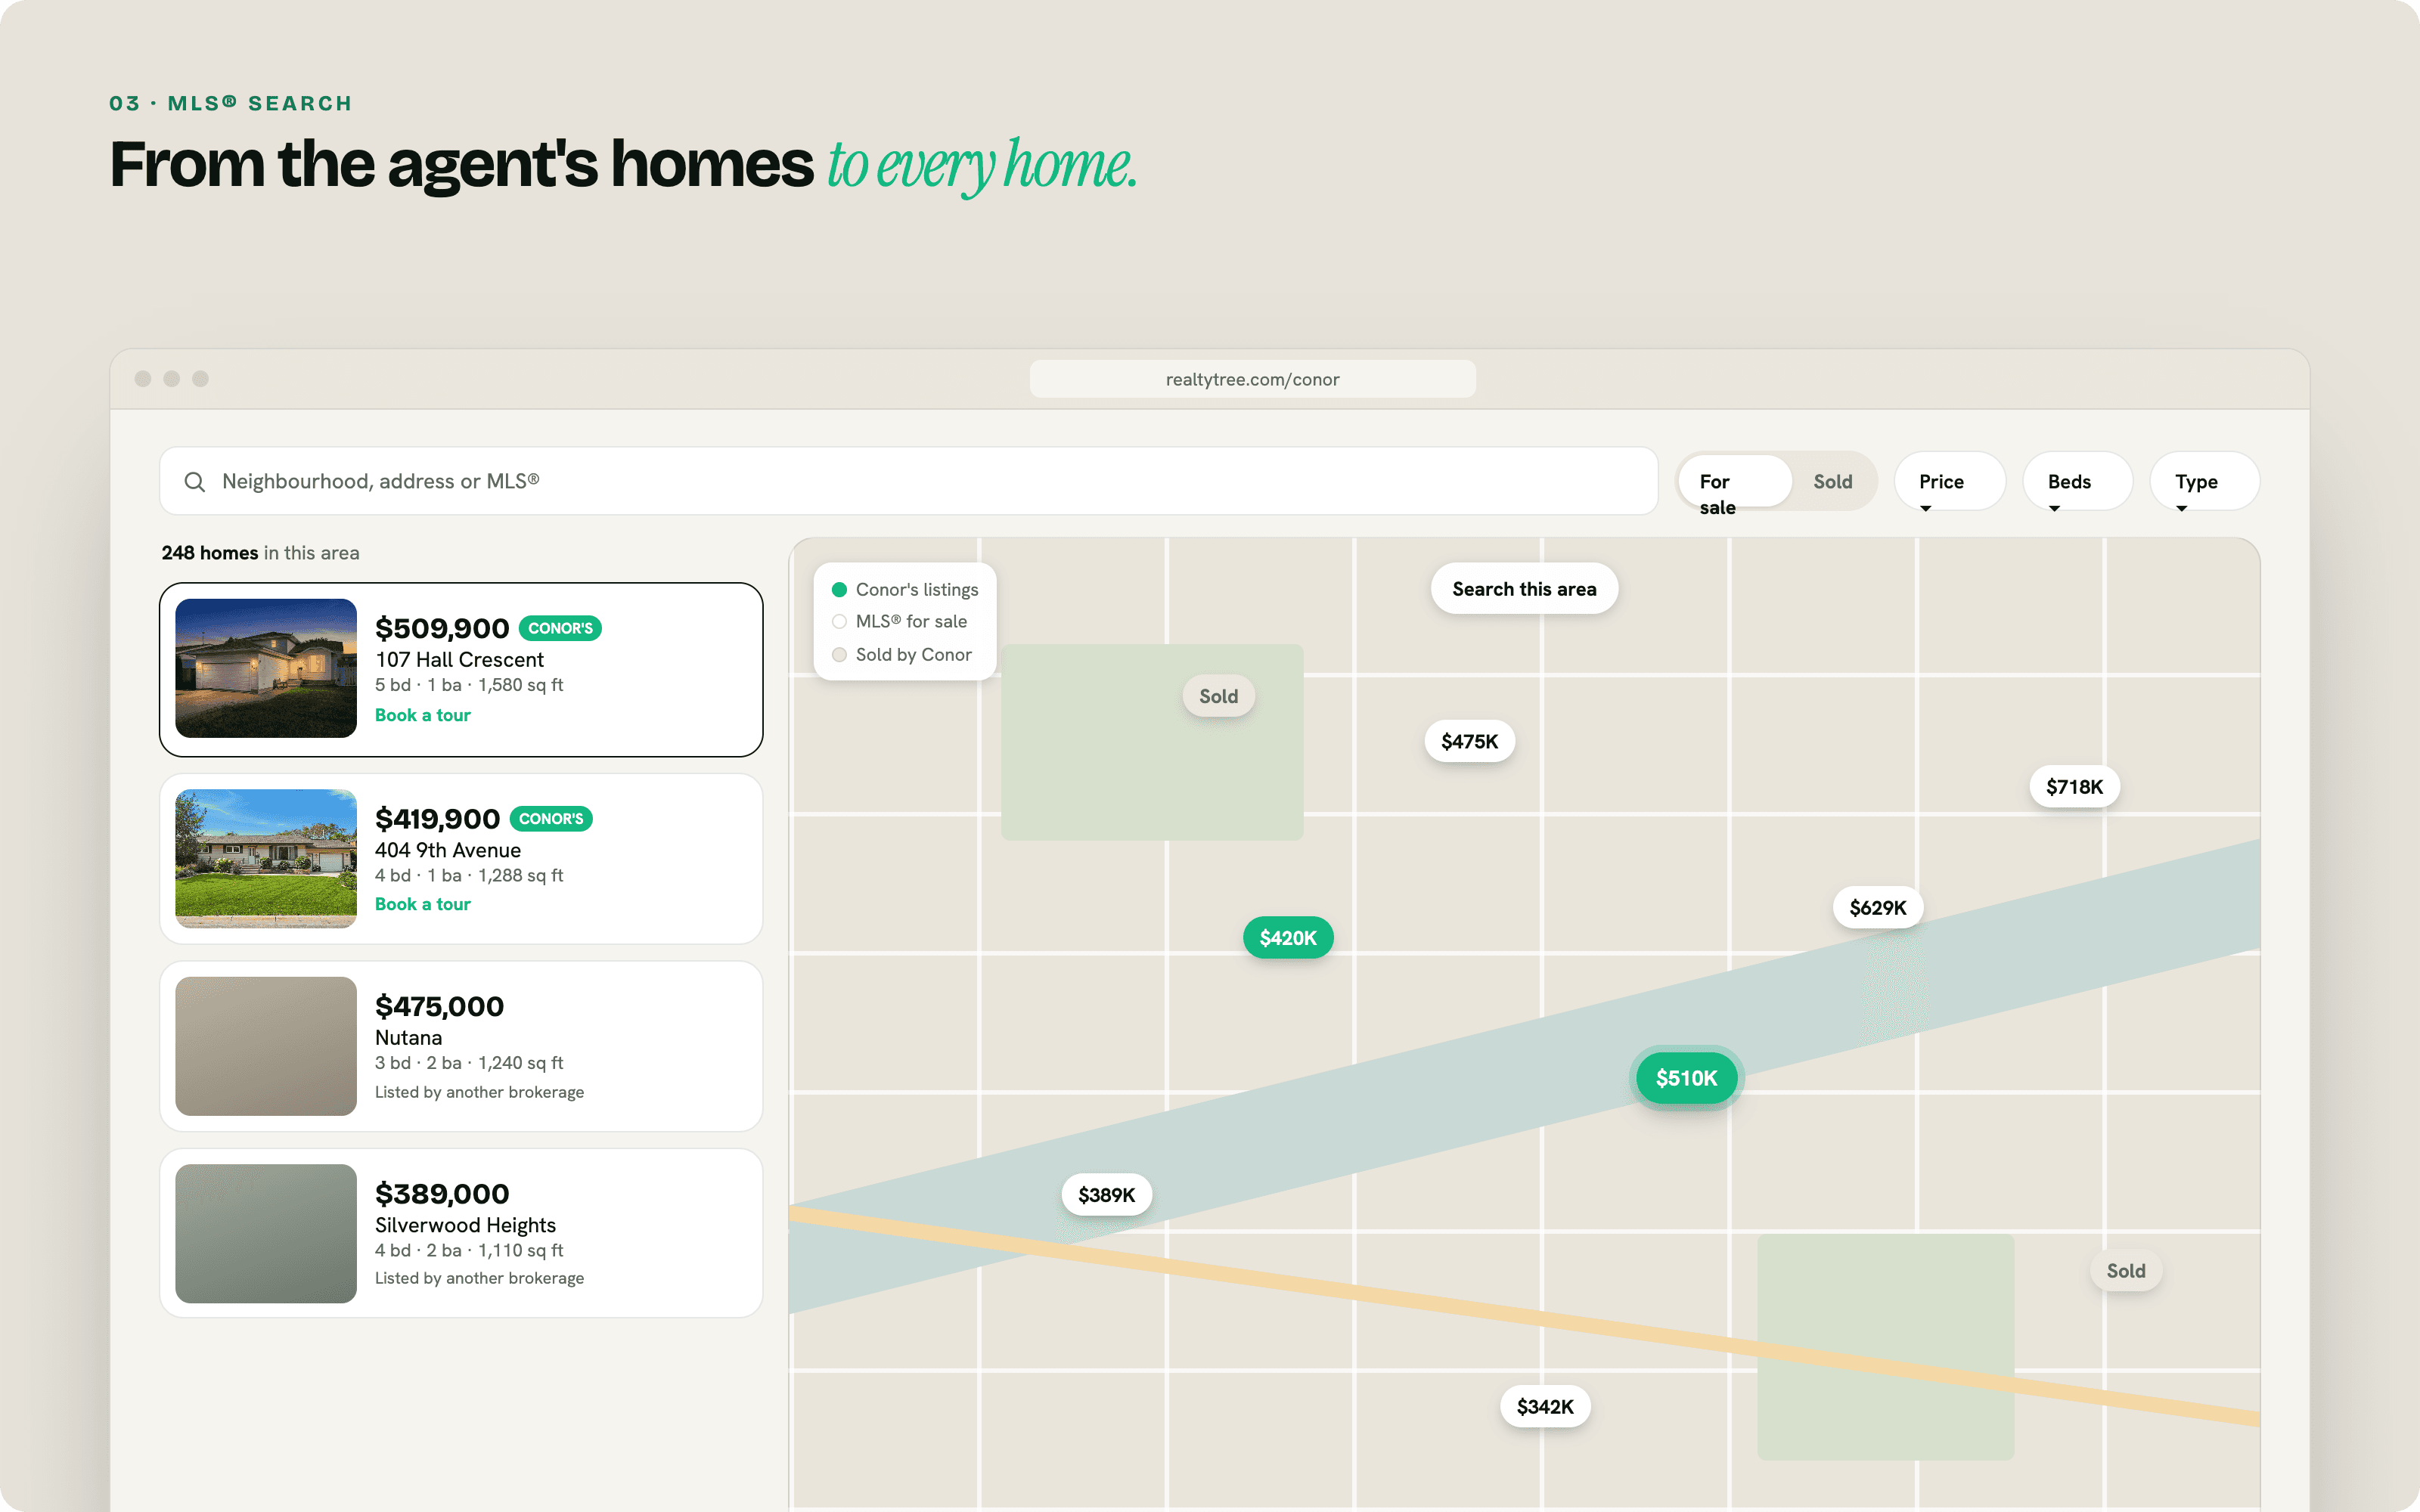Image resolution: width=2420 pixels, height=1512 pixels.
Task: Select the $342K map price marker
Action: coord(1545,1407)
